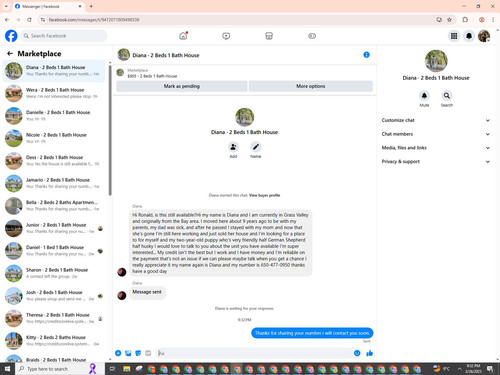Open the notifications bell in header
The height and width of the screenshot is (375, 500).
click(x=469, y=36)
